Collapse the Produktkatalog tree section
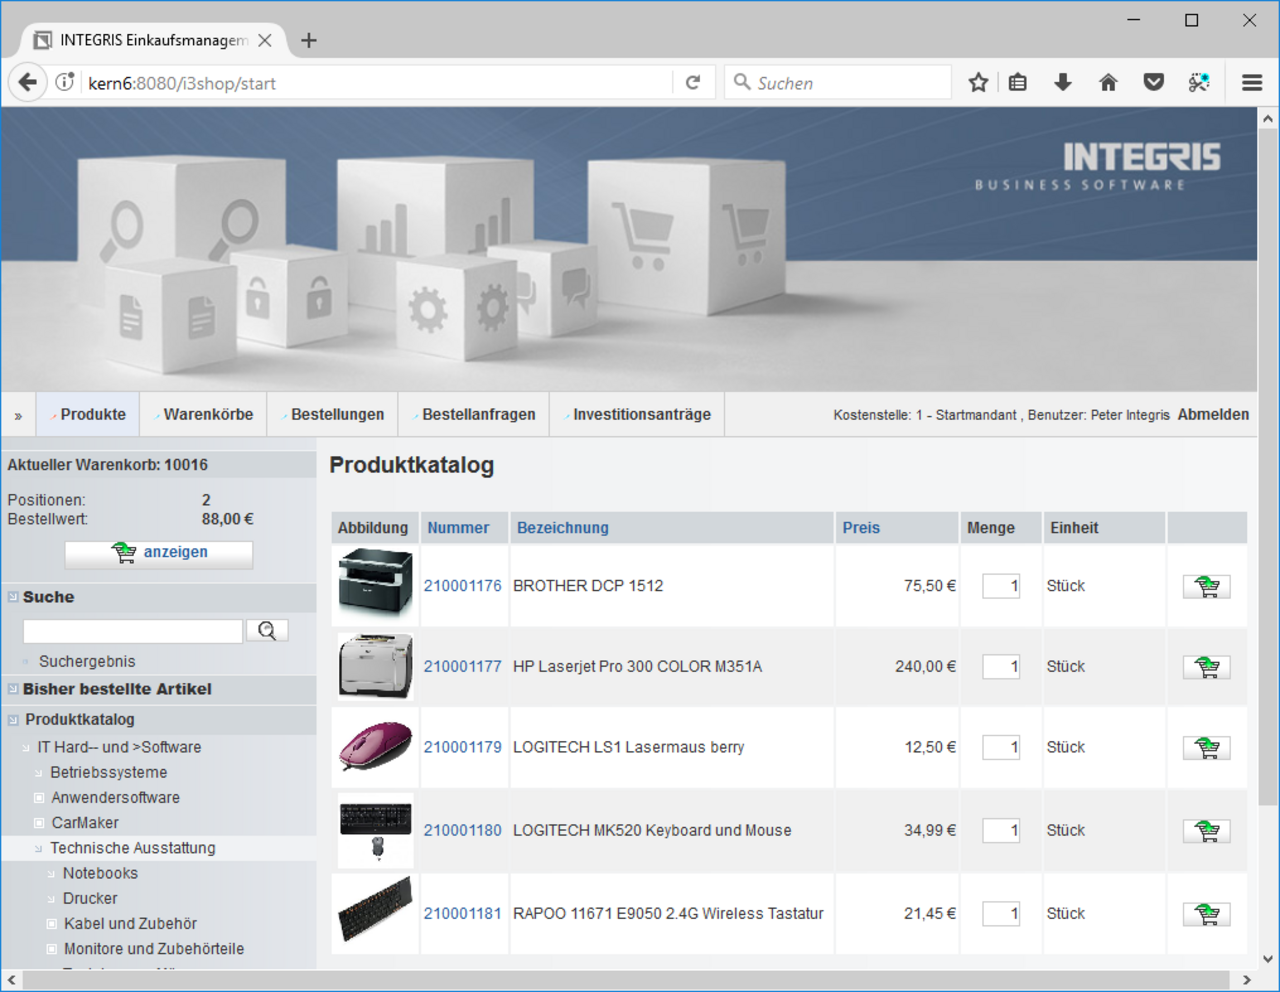The height and width of the screenshot is (992, 1280). (x=13, y=719)
